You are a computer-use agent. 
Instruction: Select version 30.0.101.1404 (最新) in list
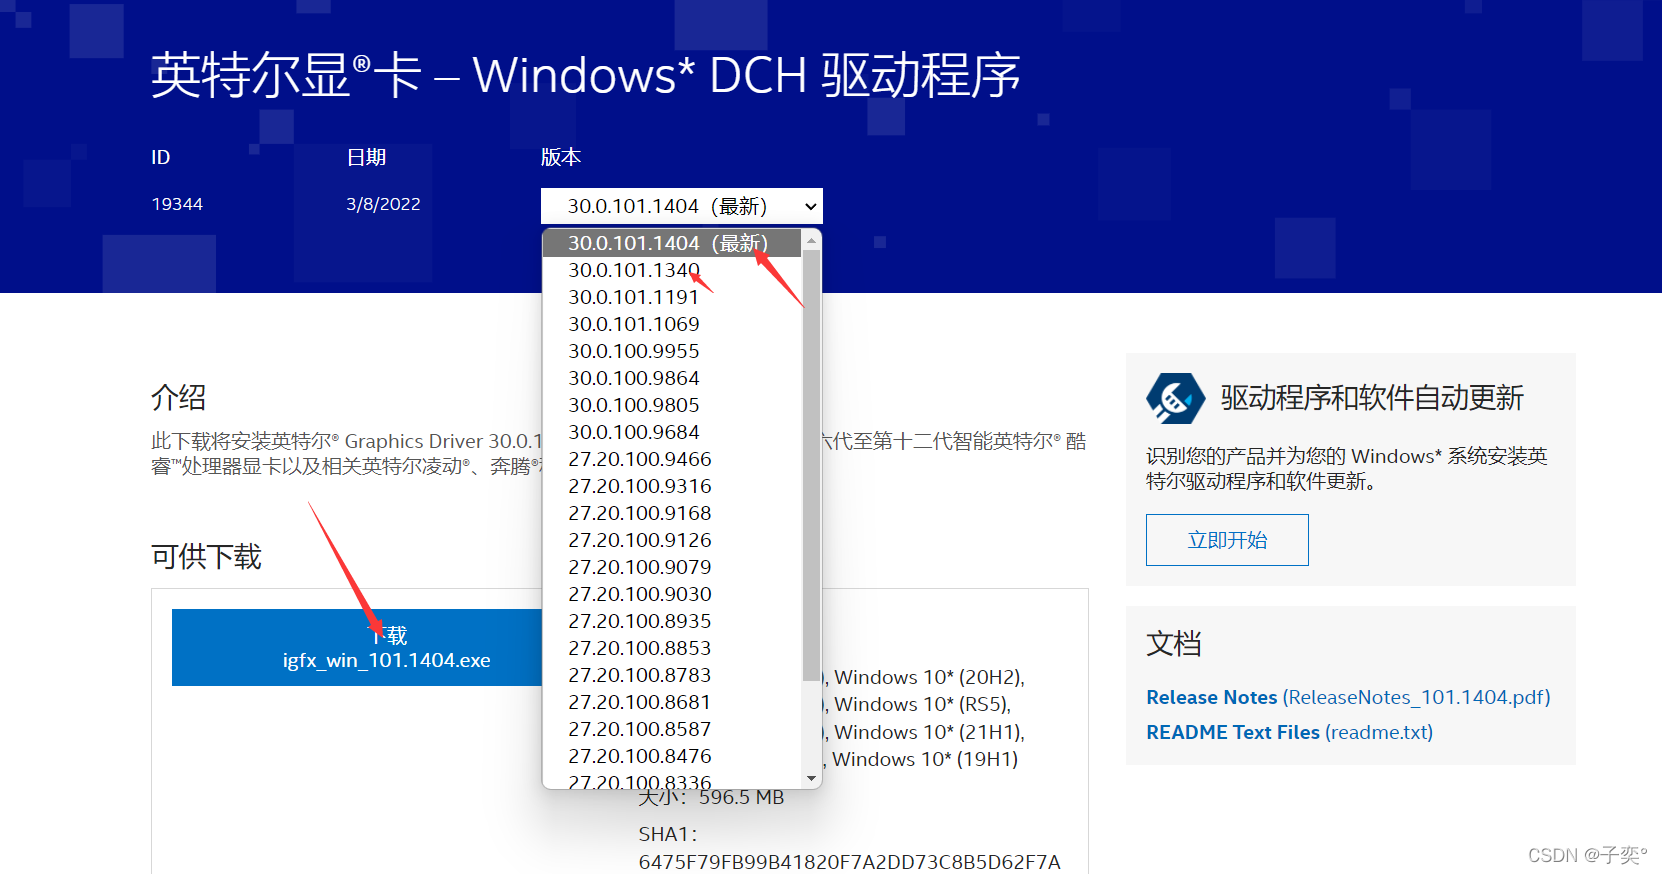point(672,243)
